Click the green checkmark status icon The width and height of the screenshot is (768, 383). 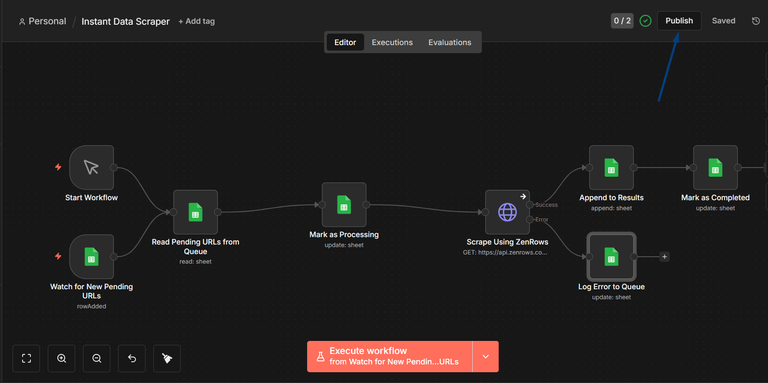(646, 21)
